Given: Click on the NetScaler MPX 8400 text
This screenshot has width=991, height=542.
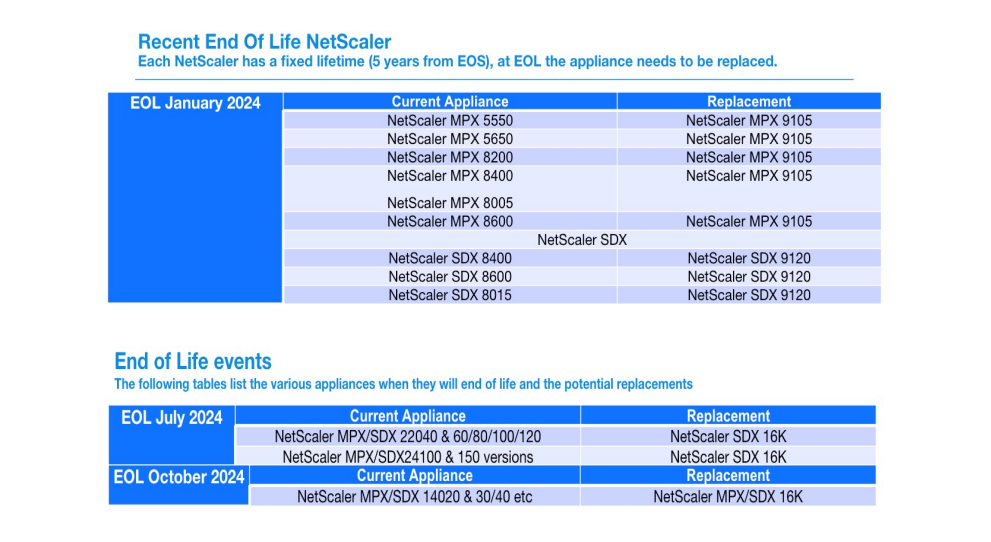Looking at the screenshot, I should click(450, 176).
